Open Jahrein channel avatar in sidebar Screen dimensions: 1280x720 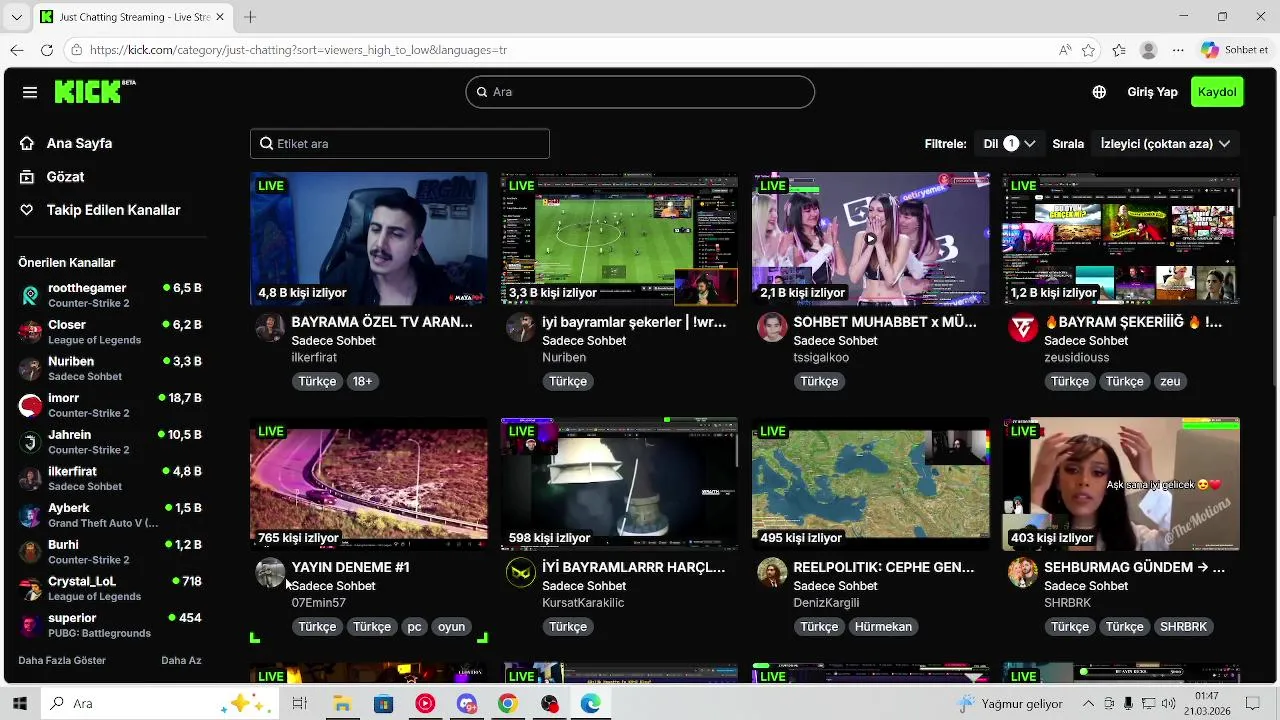click(x=30, y=442)
